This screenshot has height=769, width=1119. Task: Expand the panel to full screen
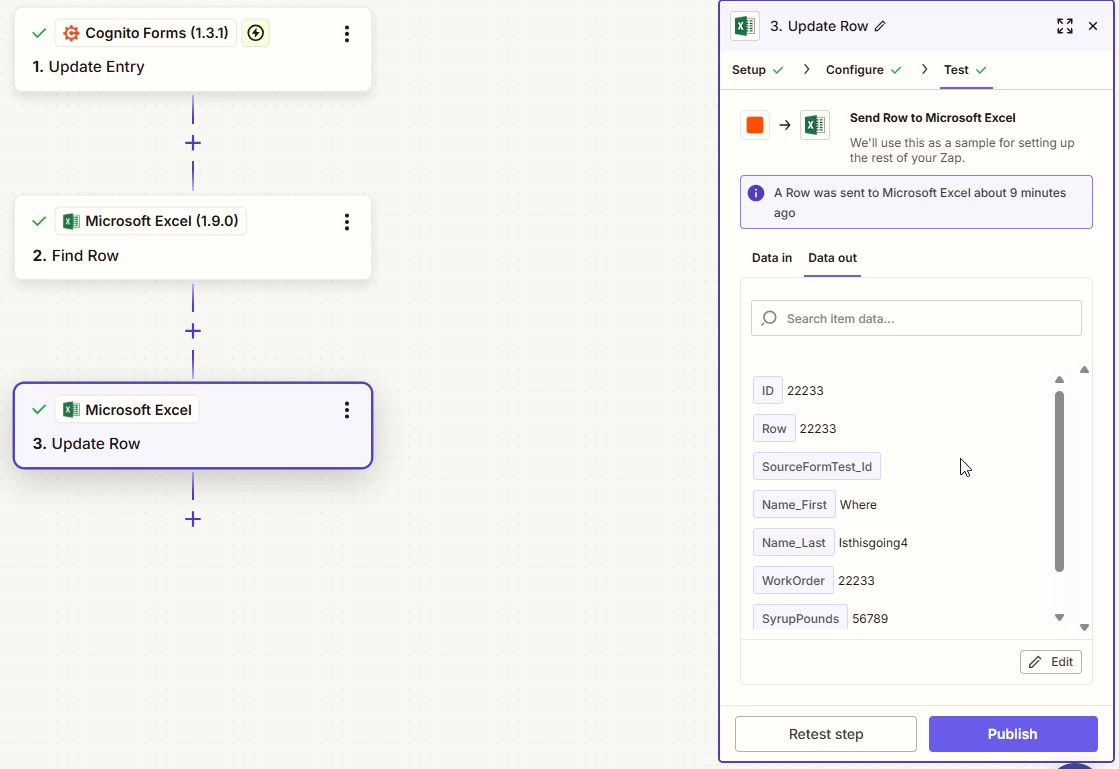(x=1065, y=26)
